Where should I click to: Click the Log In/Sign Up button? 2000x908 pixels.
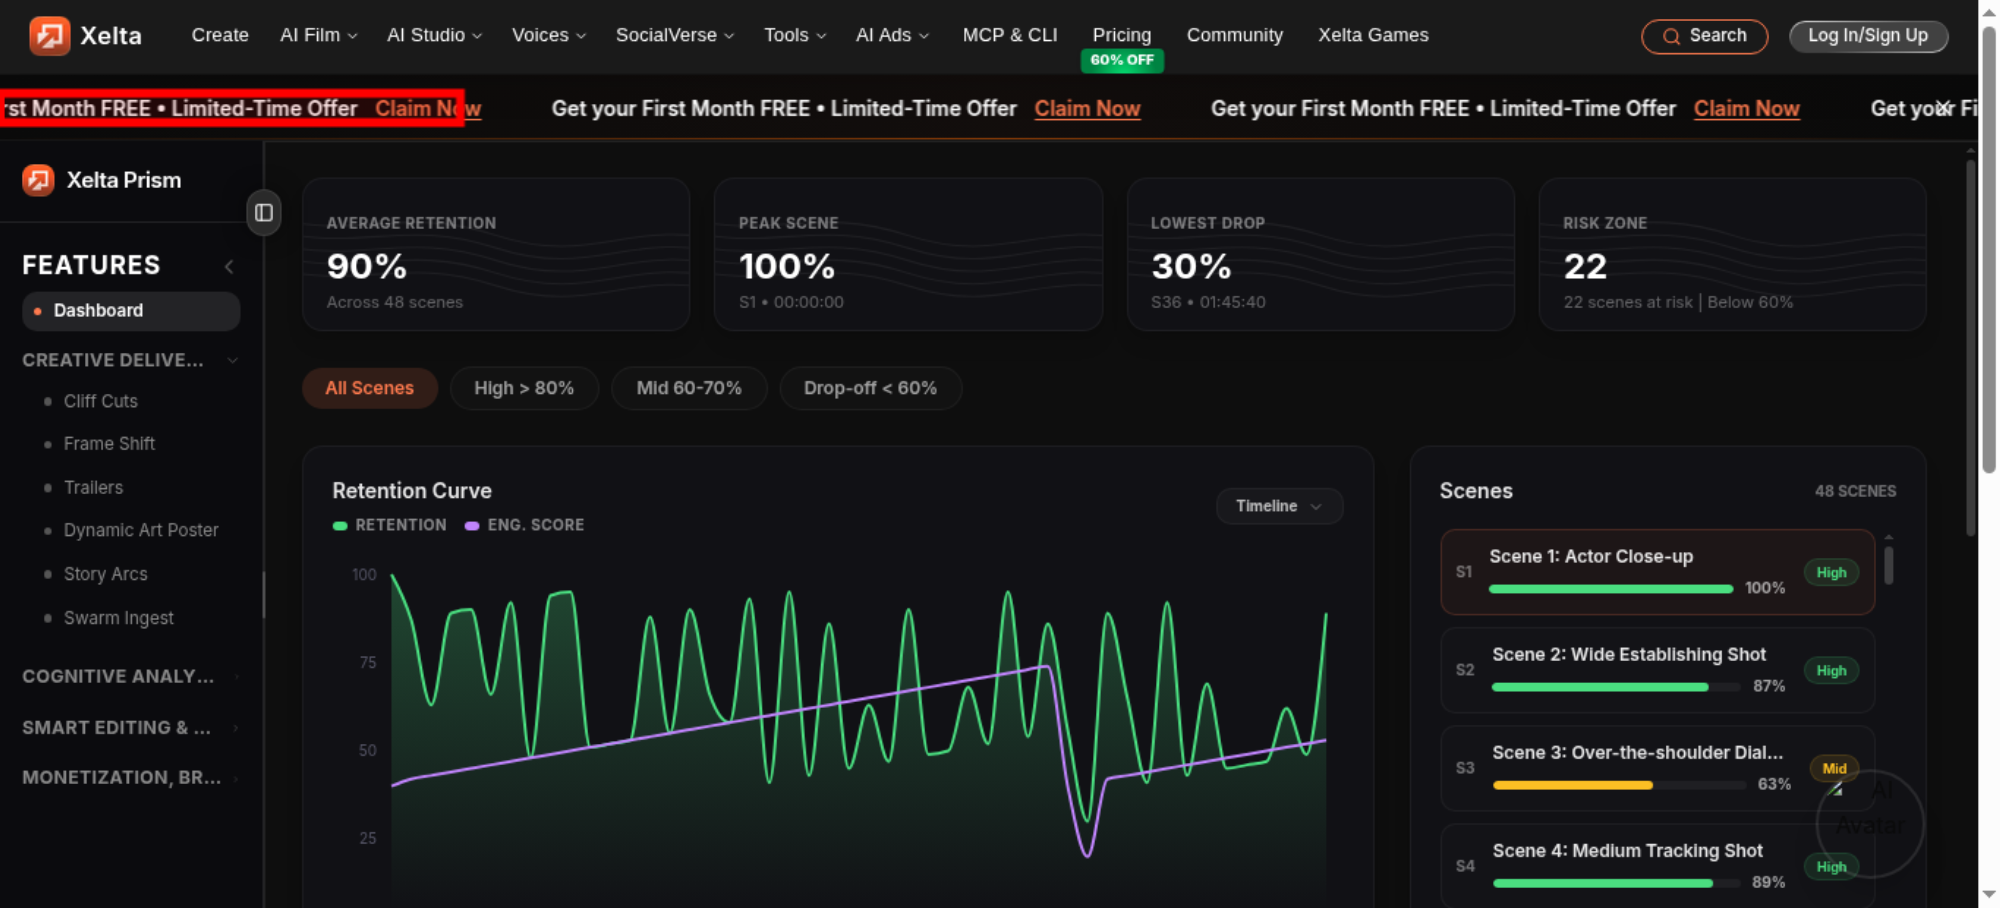tap(1868, 36)
